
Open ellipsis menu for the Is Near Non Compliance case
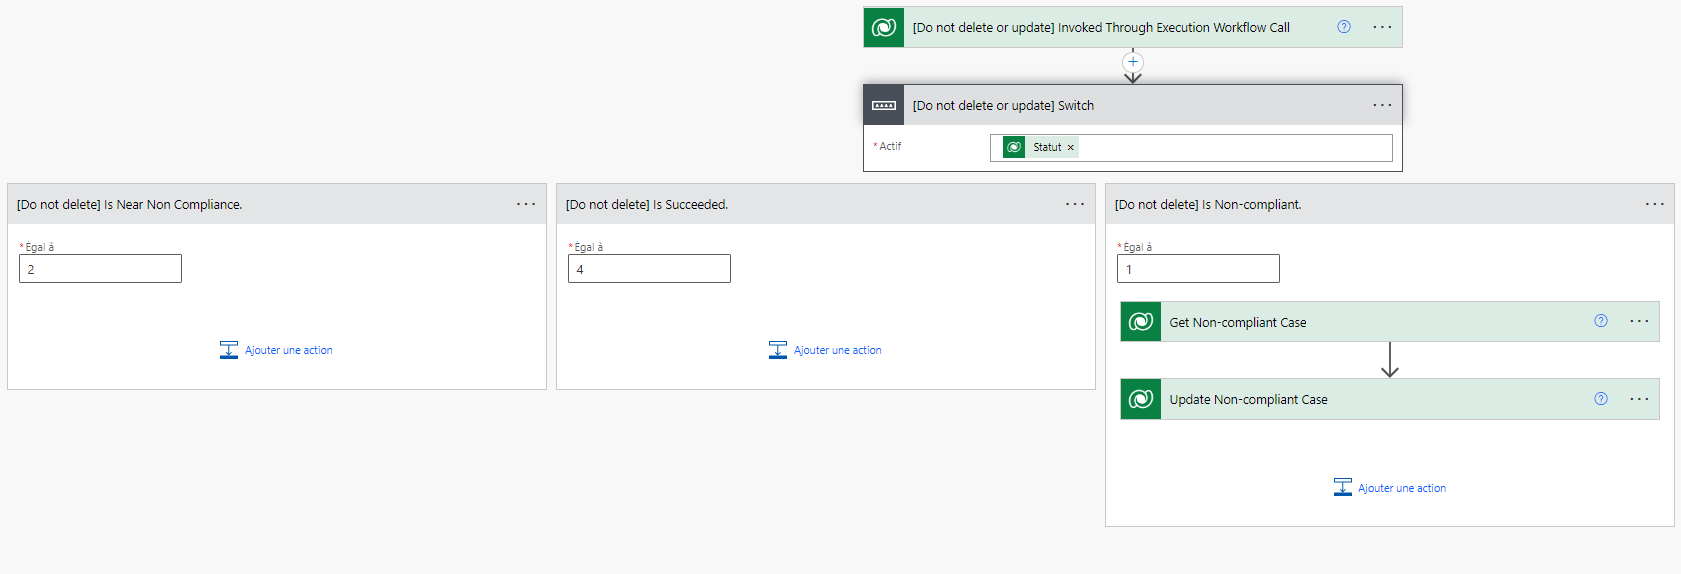click(x=526, y=204)
